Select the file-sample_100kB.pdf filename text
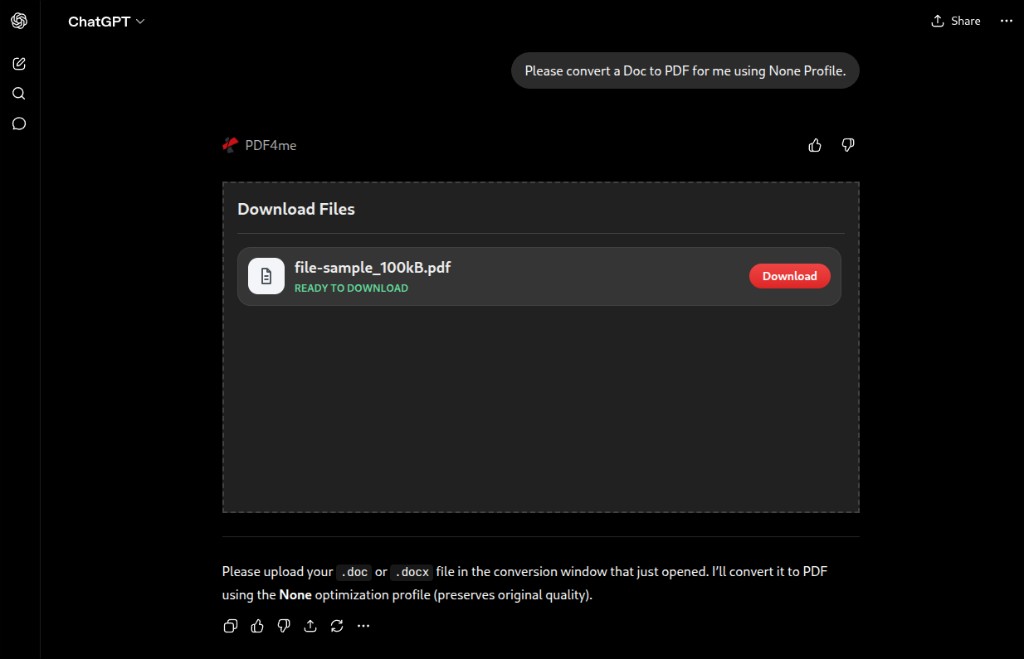 pos(372,267)
